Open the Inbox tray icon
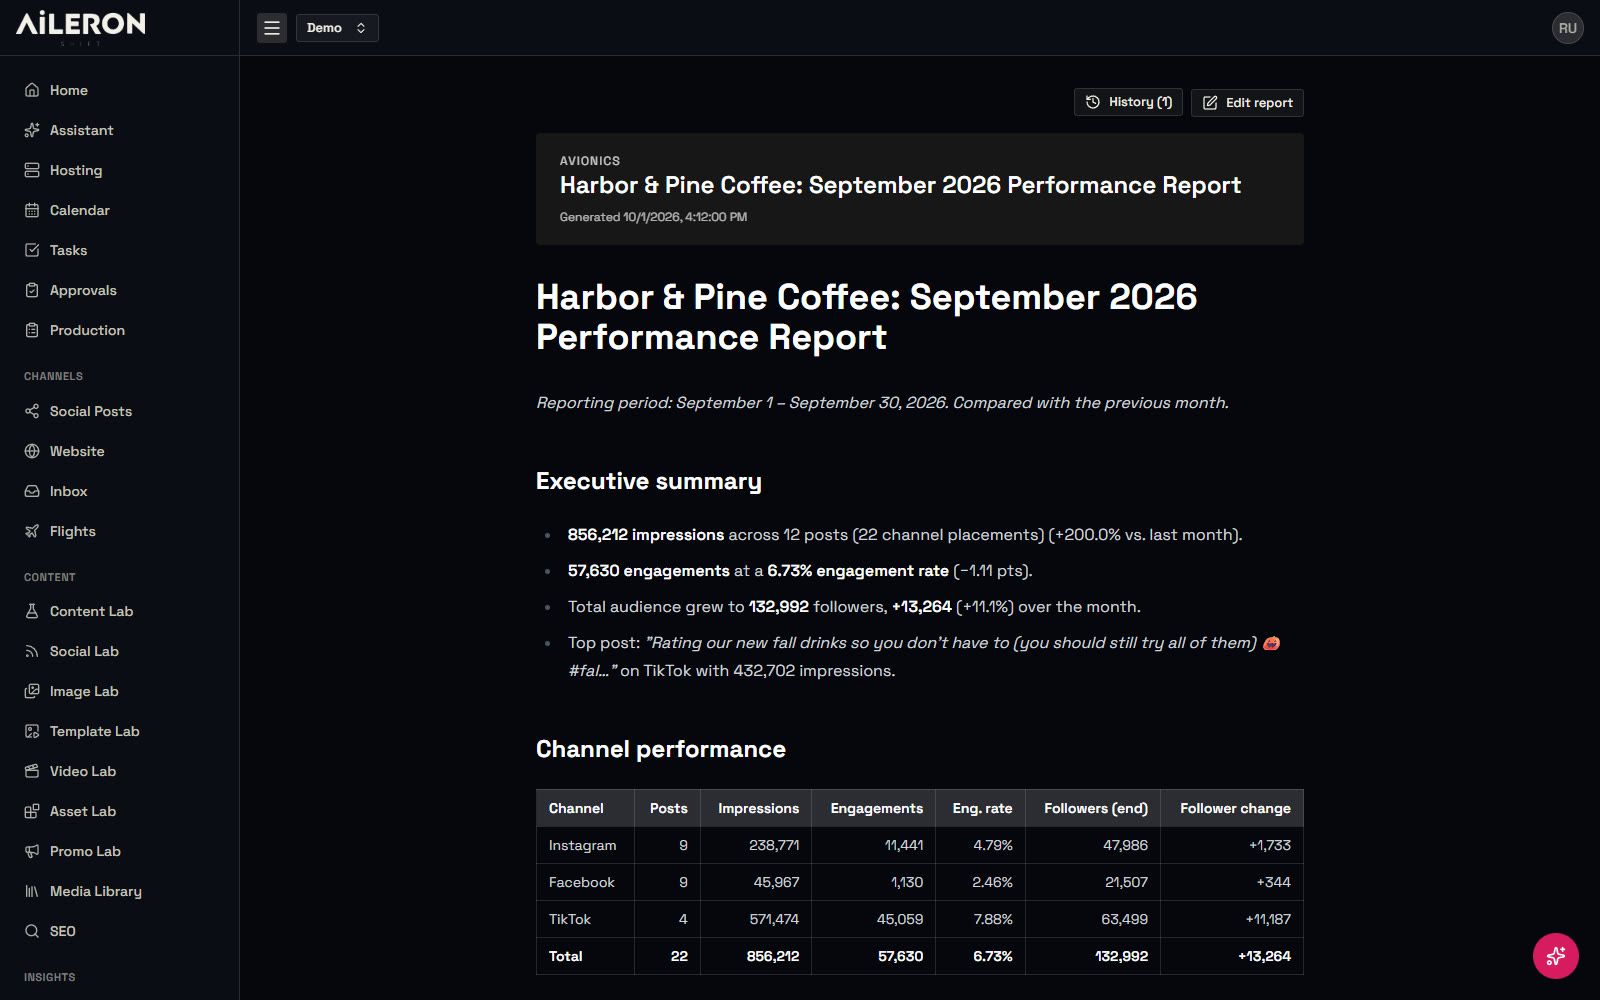Image resolution: width=1600 pixels, height=1000 pixels. pyautogui.click(x=32, y=491)
